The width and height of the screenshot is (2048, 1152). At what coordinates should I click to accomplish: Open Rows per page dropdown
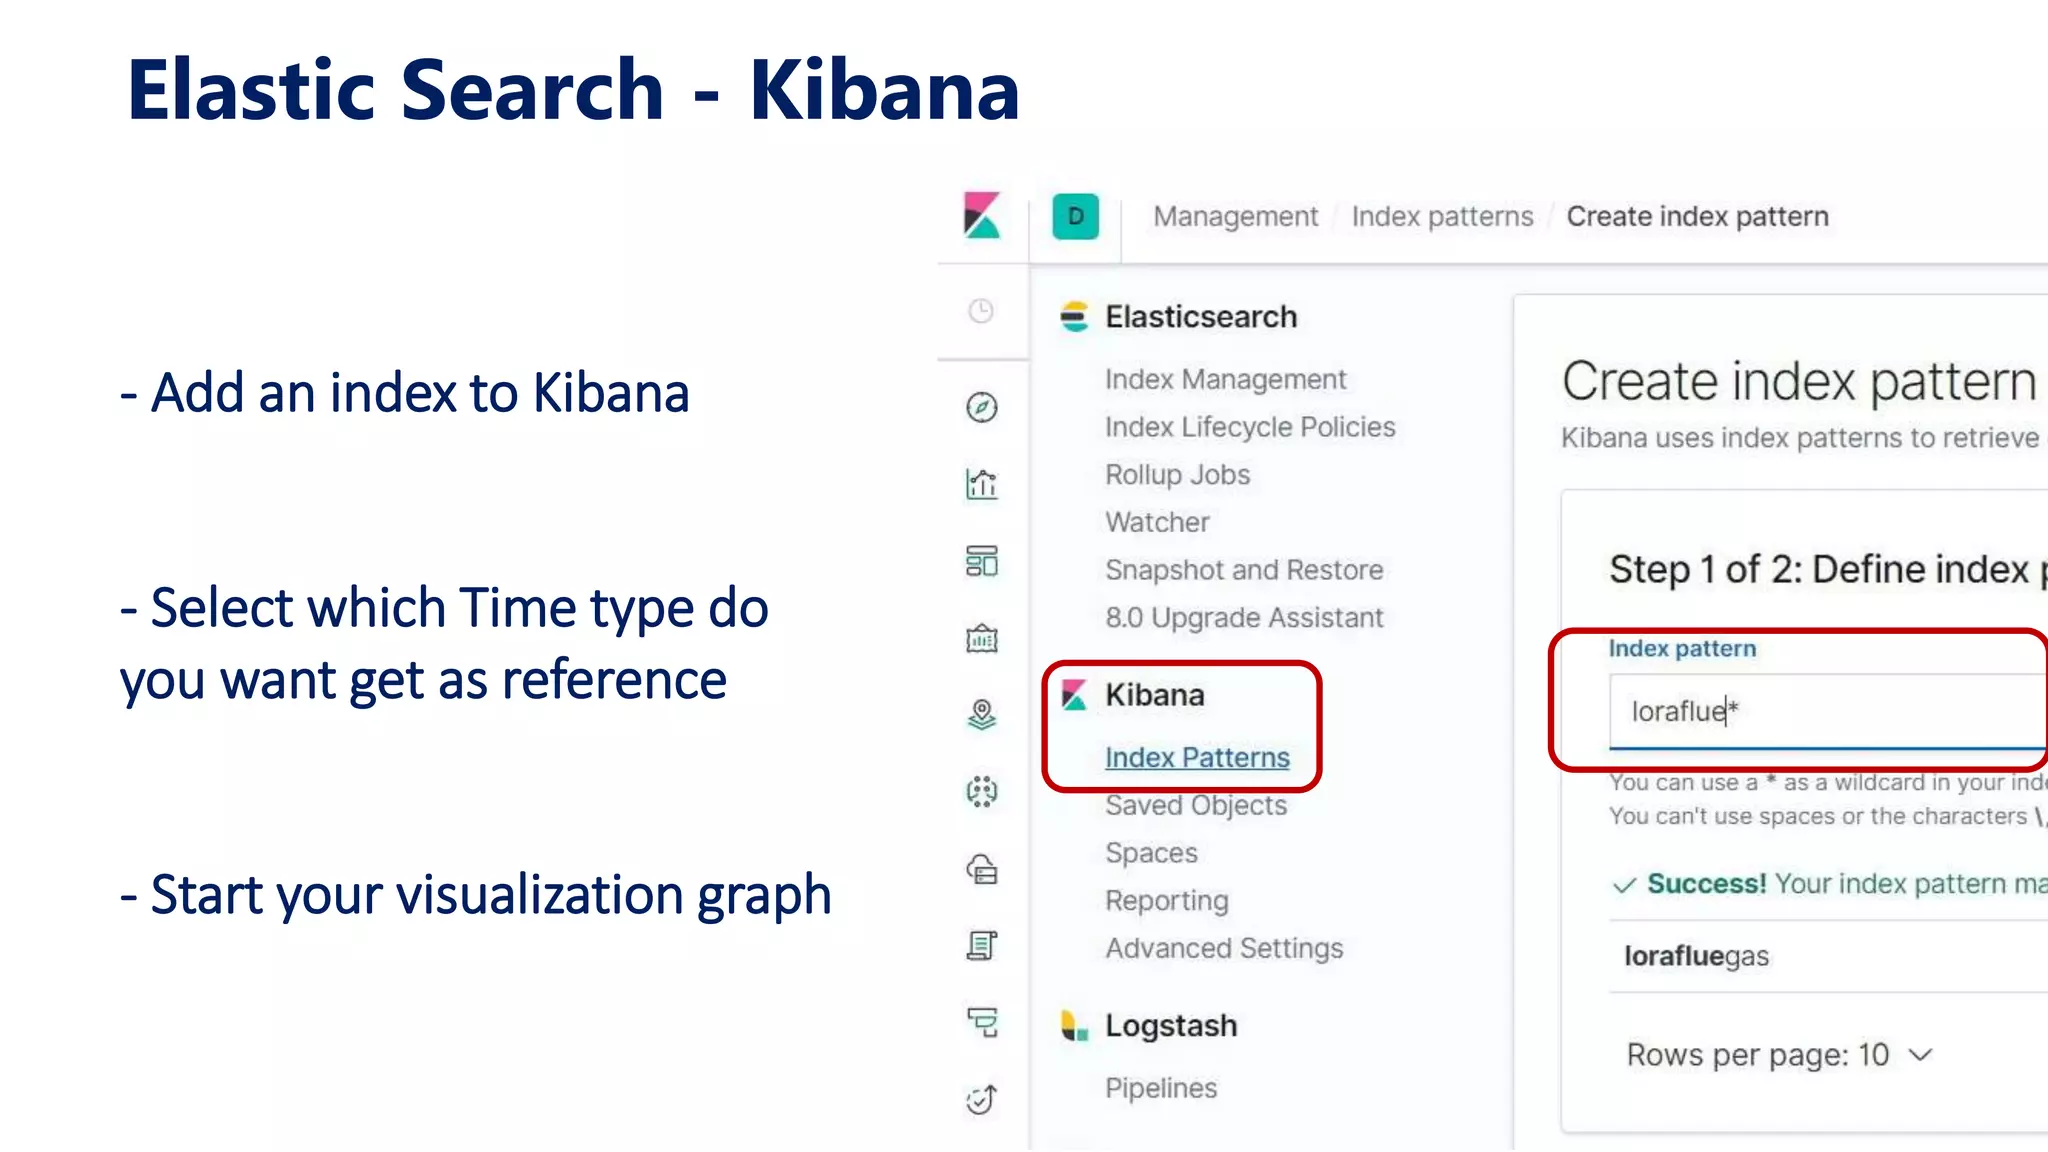click(1779, 1055)
